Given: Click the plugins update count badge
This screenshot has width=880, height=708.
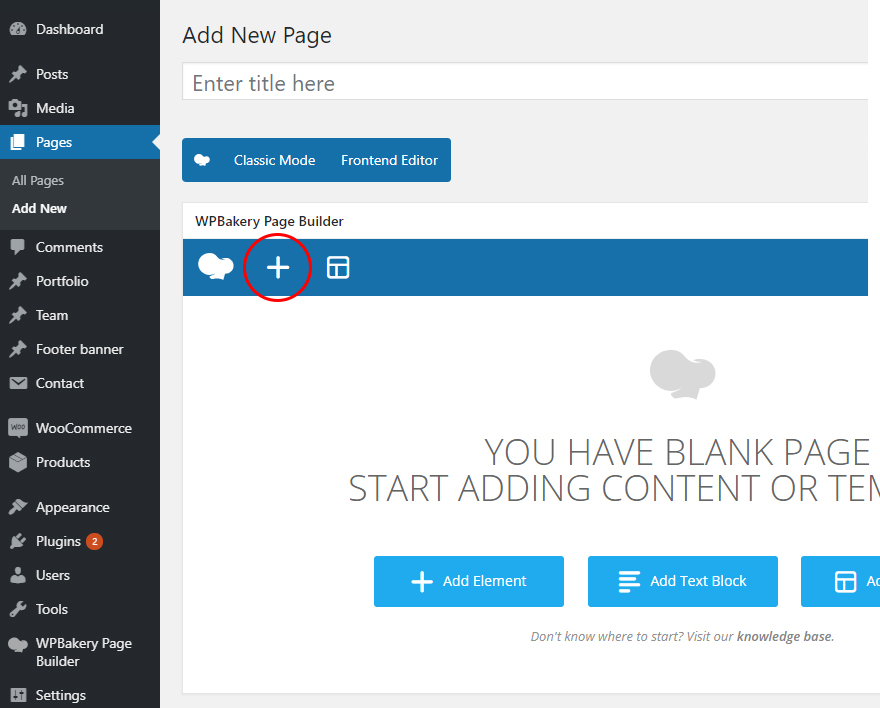Looking at the screenshot, I should (x=94, y=541).
